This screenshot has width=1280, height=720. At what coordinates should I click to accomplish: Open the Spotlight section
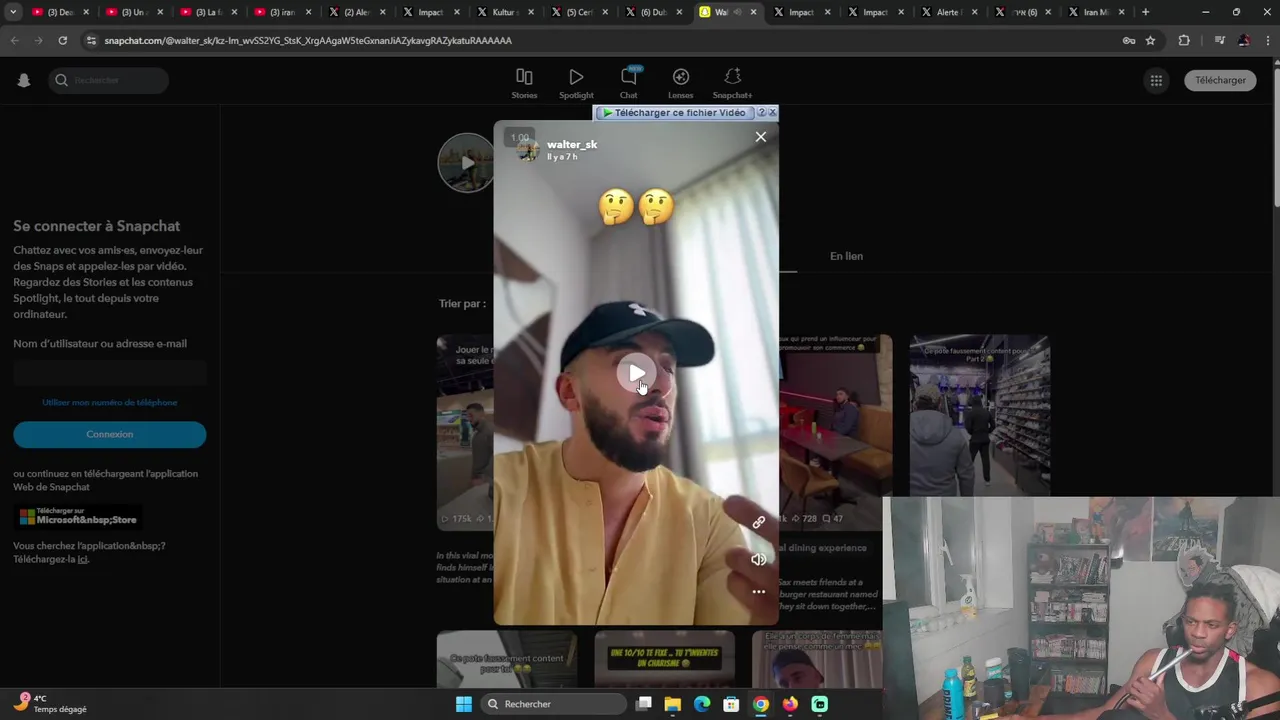click(x=576, y=84)
